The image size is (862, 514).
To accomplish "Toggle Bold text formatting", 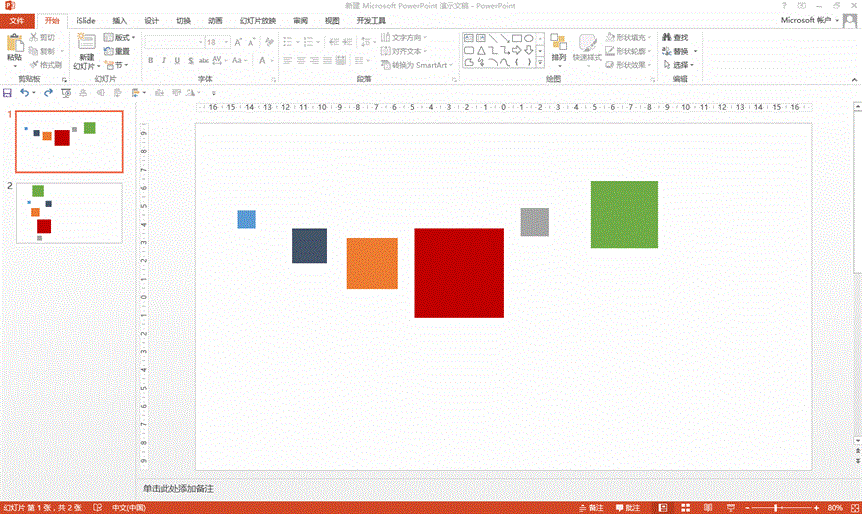I will click(150, 60).
